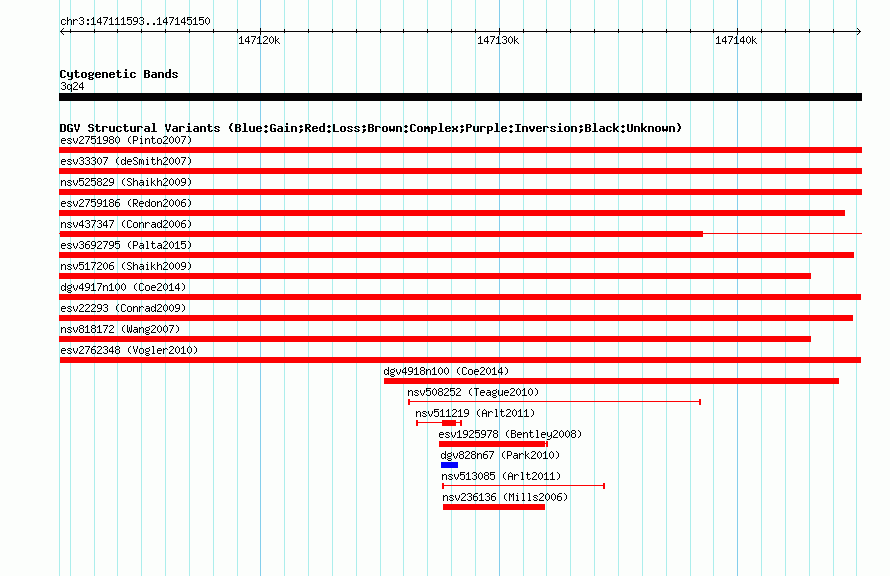Click the red bar under dgv4917n100
The height and width of the screenshot is (576, 890).
[x=460, y=297]
